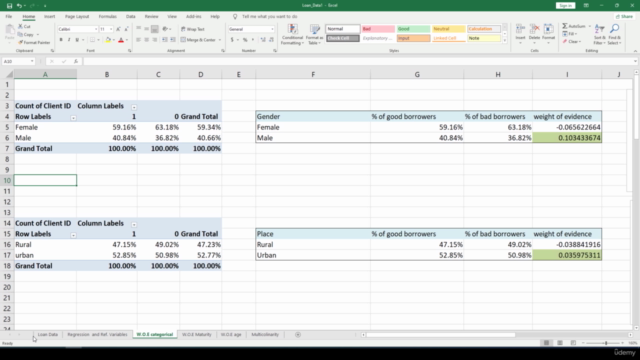The image size is (640, 360).
Task: Open the Name Box dropdown
Action: pyautogui.click(x=32, y=61)
